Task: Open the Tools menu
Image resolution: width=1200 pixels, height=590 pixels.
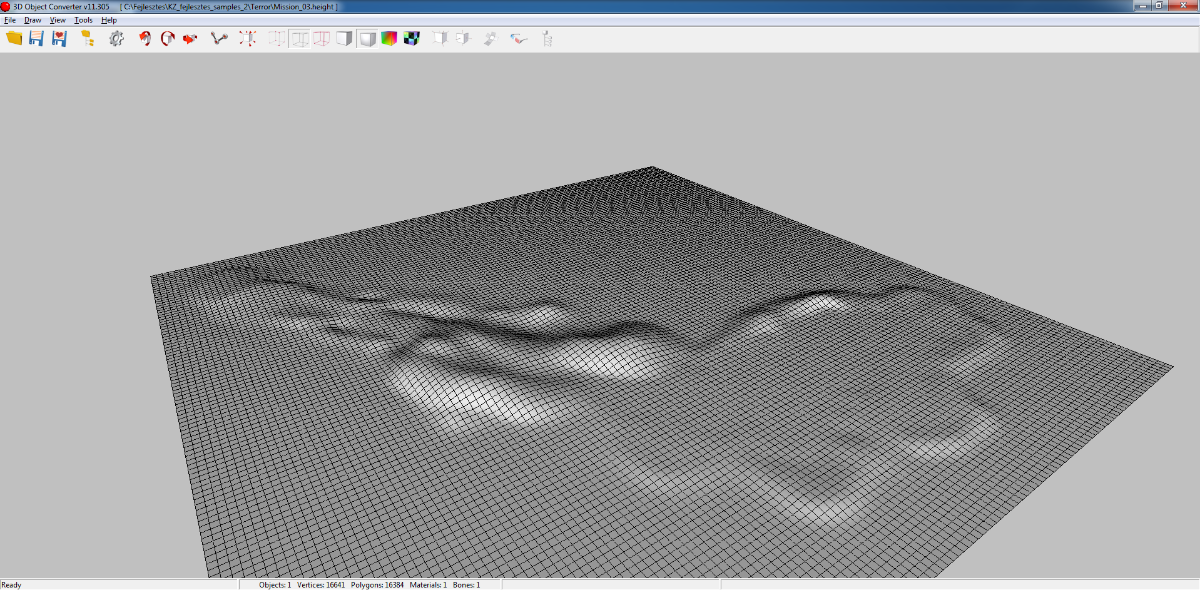Action: (84, 20)
